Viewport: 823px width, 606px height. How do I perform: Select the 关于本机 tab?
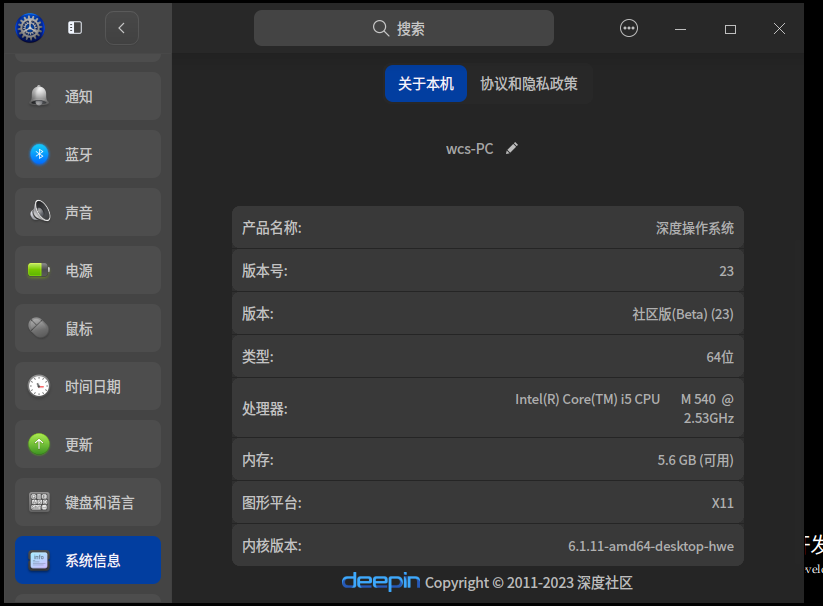[426, 84]
